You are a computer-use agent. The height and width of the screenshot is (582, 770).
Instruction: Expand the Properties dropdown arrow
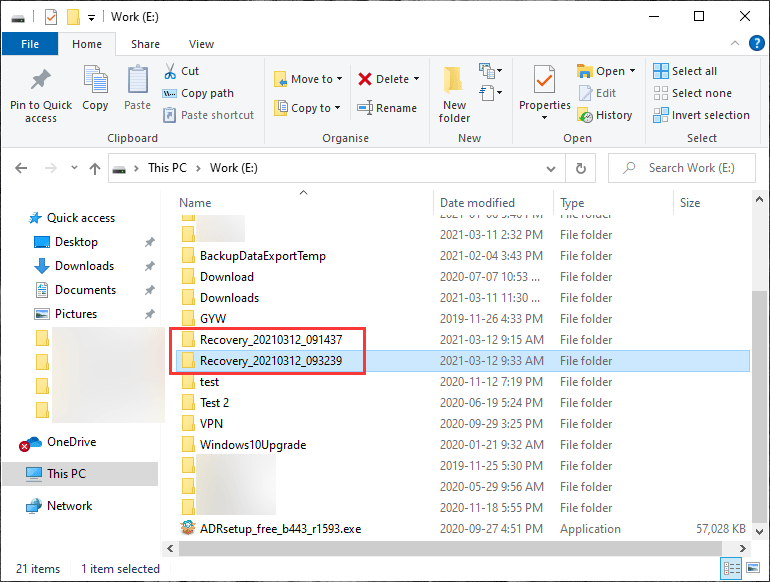544,118
